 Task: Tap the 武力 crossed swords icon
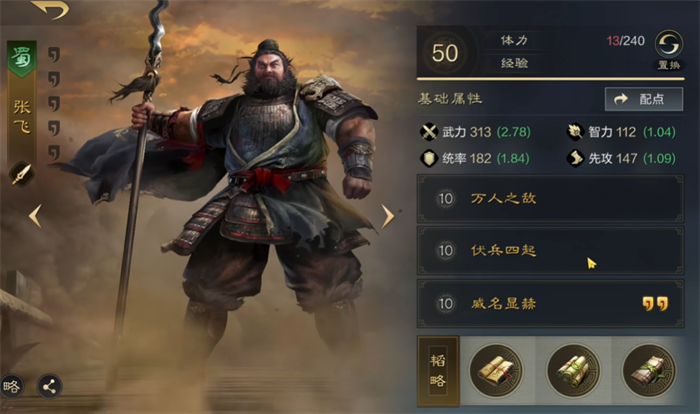point(429,132)
